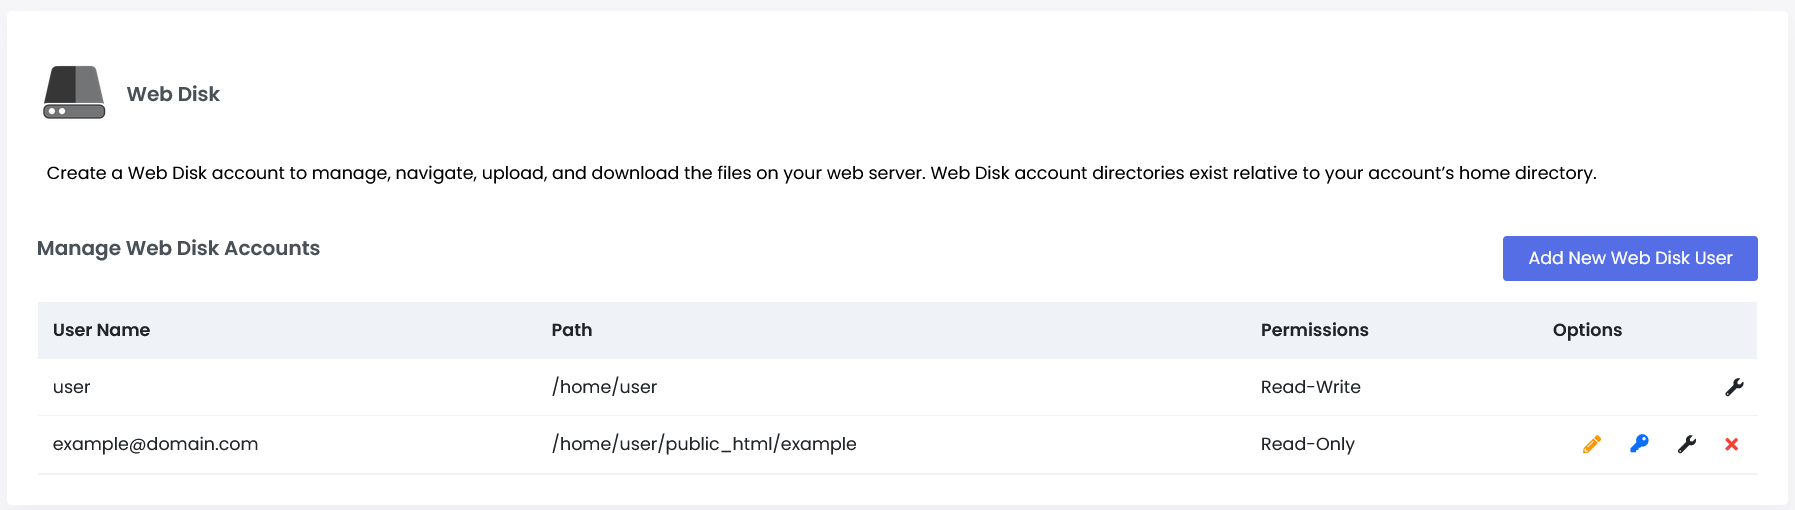Click the Web Disk page title

click(173, 94)
